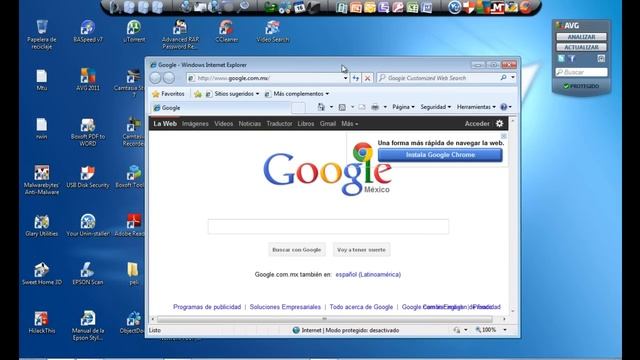Click the calendar icon in the top dock
Image resolution: width=640 pixels, height=360 pixels.
coord(299,7)
